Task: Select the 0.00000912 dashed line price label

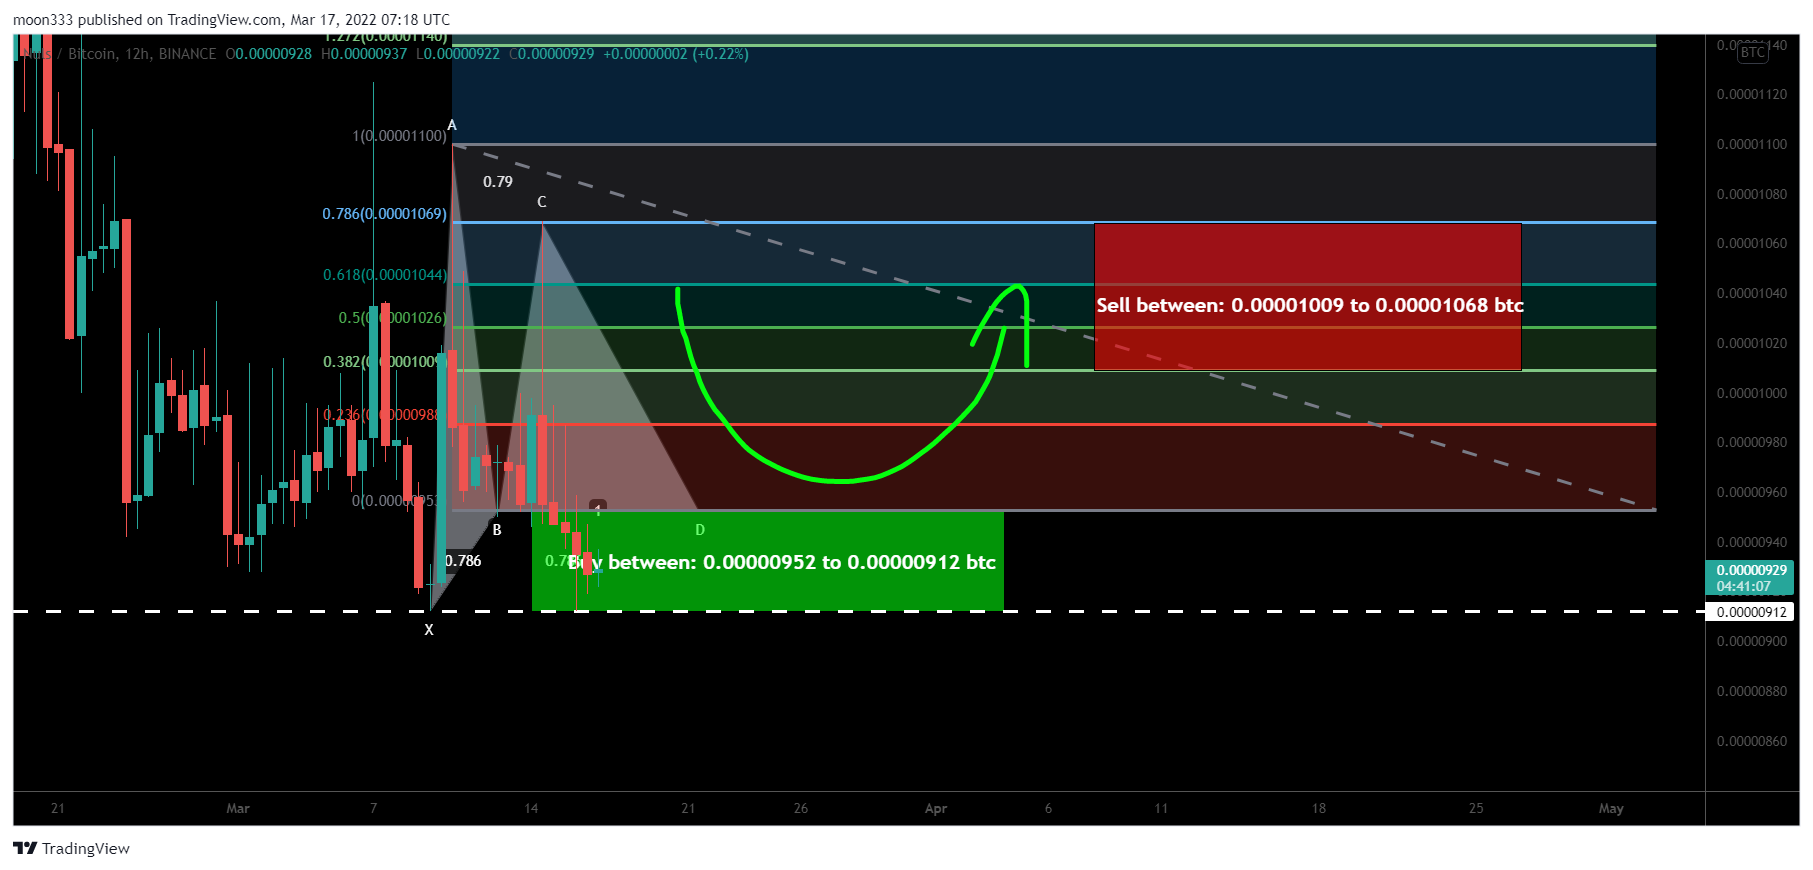Action: pyautogui.click(x=1751, y=612)
